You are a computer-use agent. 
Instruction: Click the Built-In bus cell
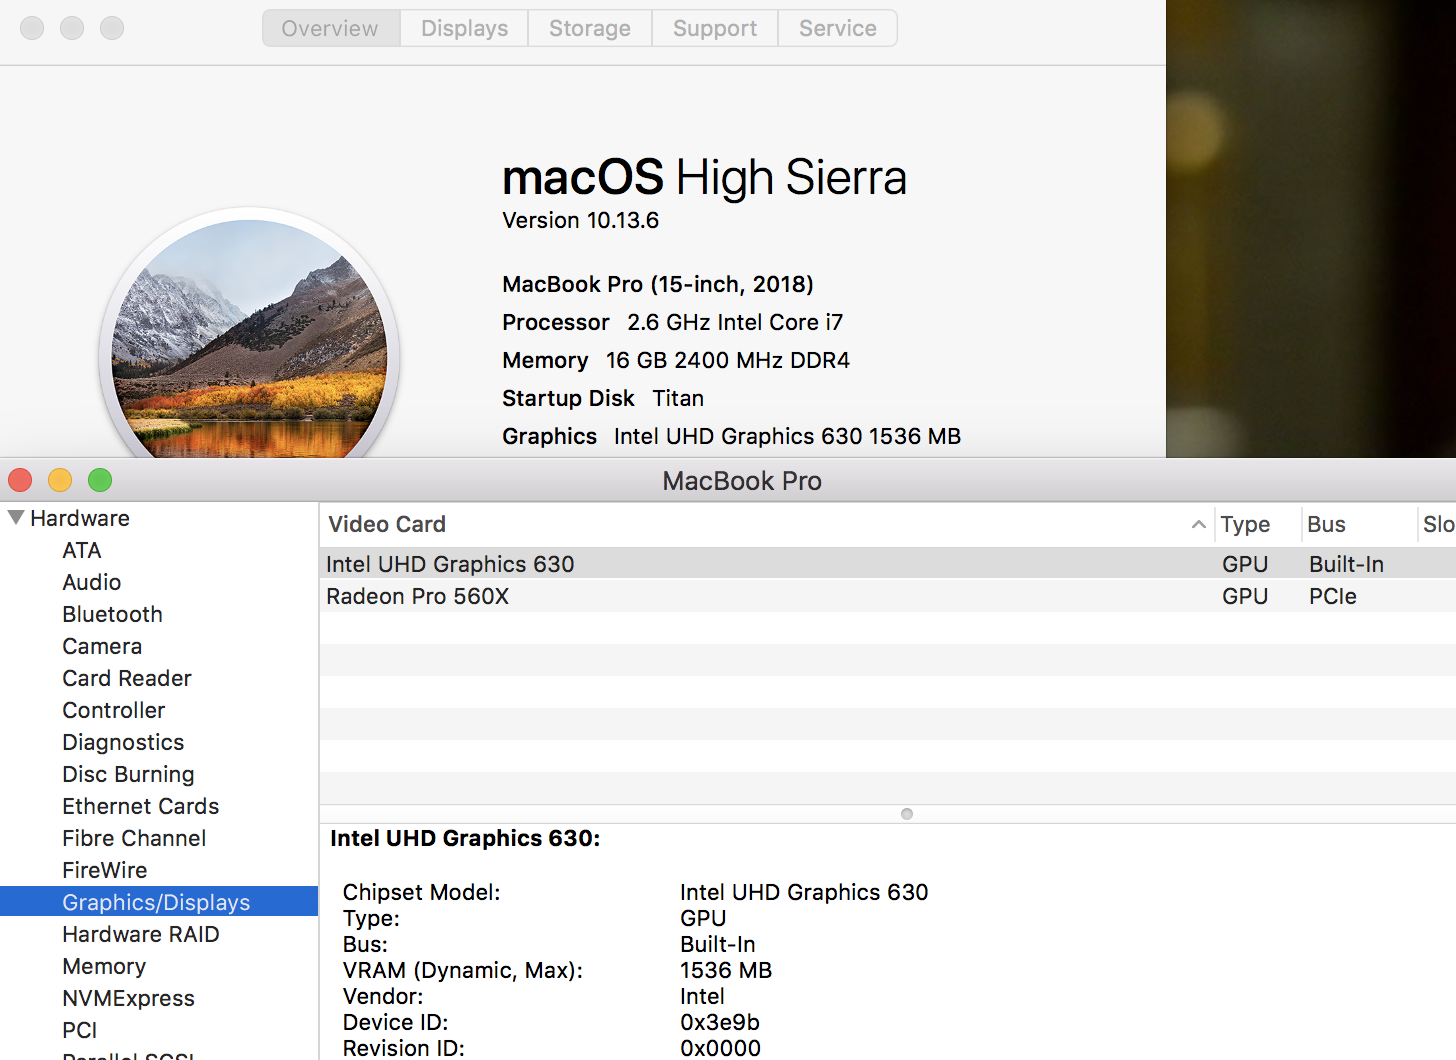[1346, 564]
